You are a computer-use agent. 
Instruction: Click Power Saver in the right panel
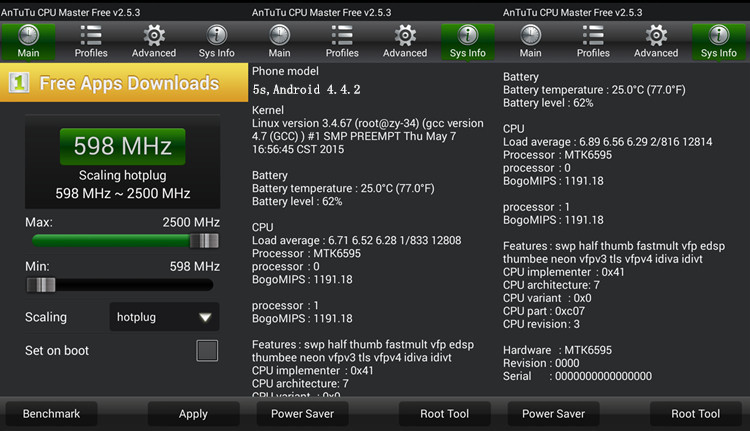[x=553, y=414]
